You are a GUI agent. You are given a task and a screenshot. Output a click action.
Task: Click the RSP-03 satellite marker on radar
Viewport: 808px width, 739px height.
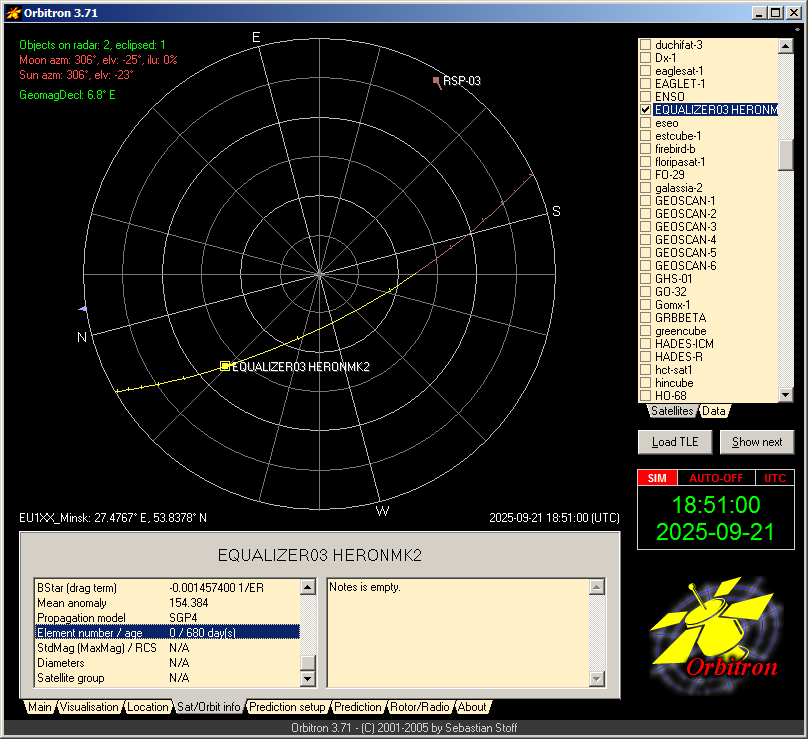436,80
